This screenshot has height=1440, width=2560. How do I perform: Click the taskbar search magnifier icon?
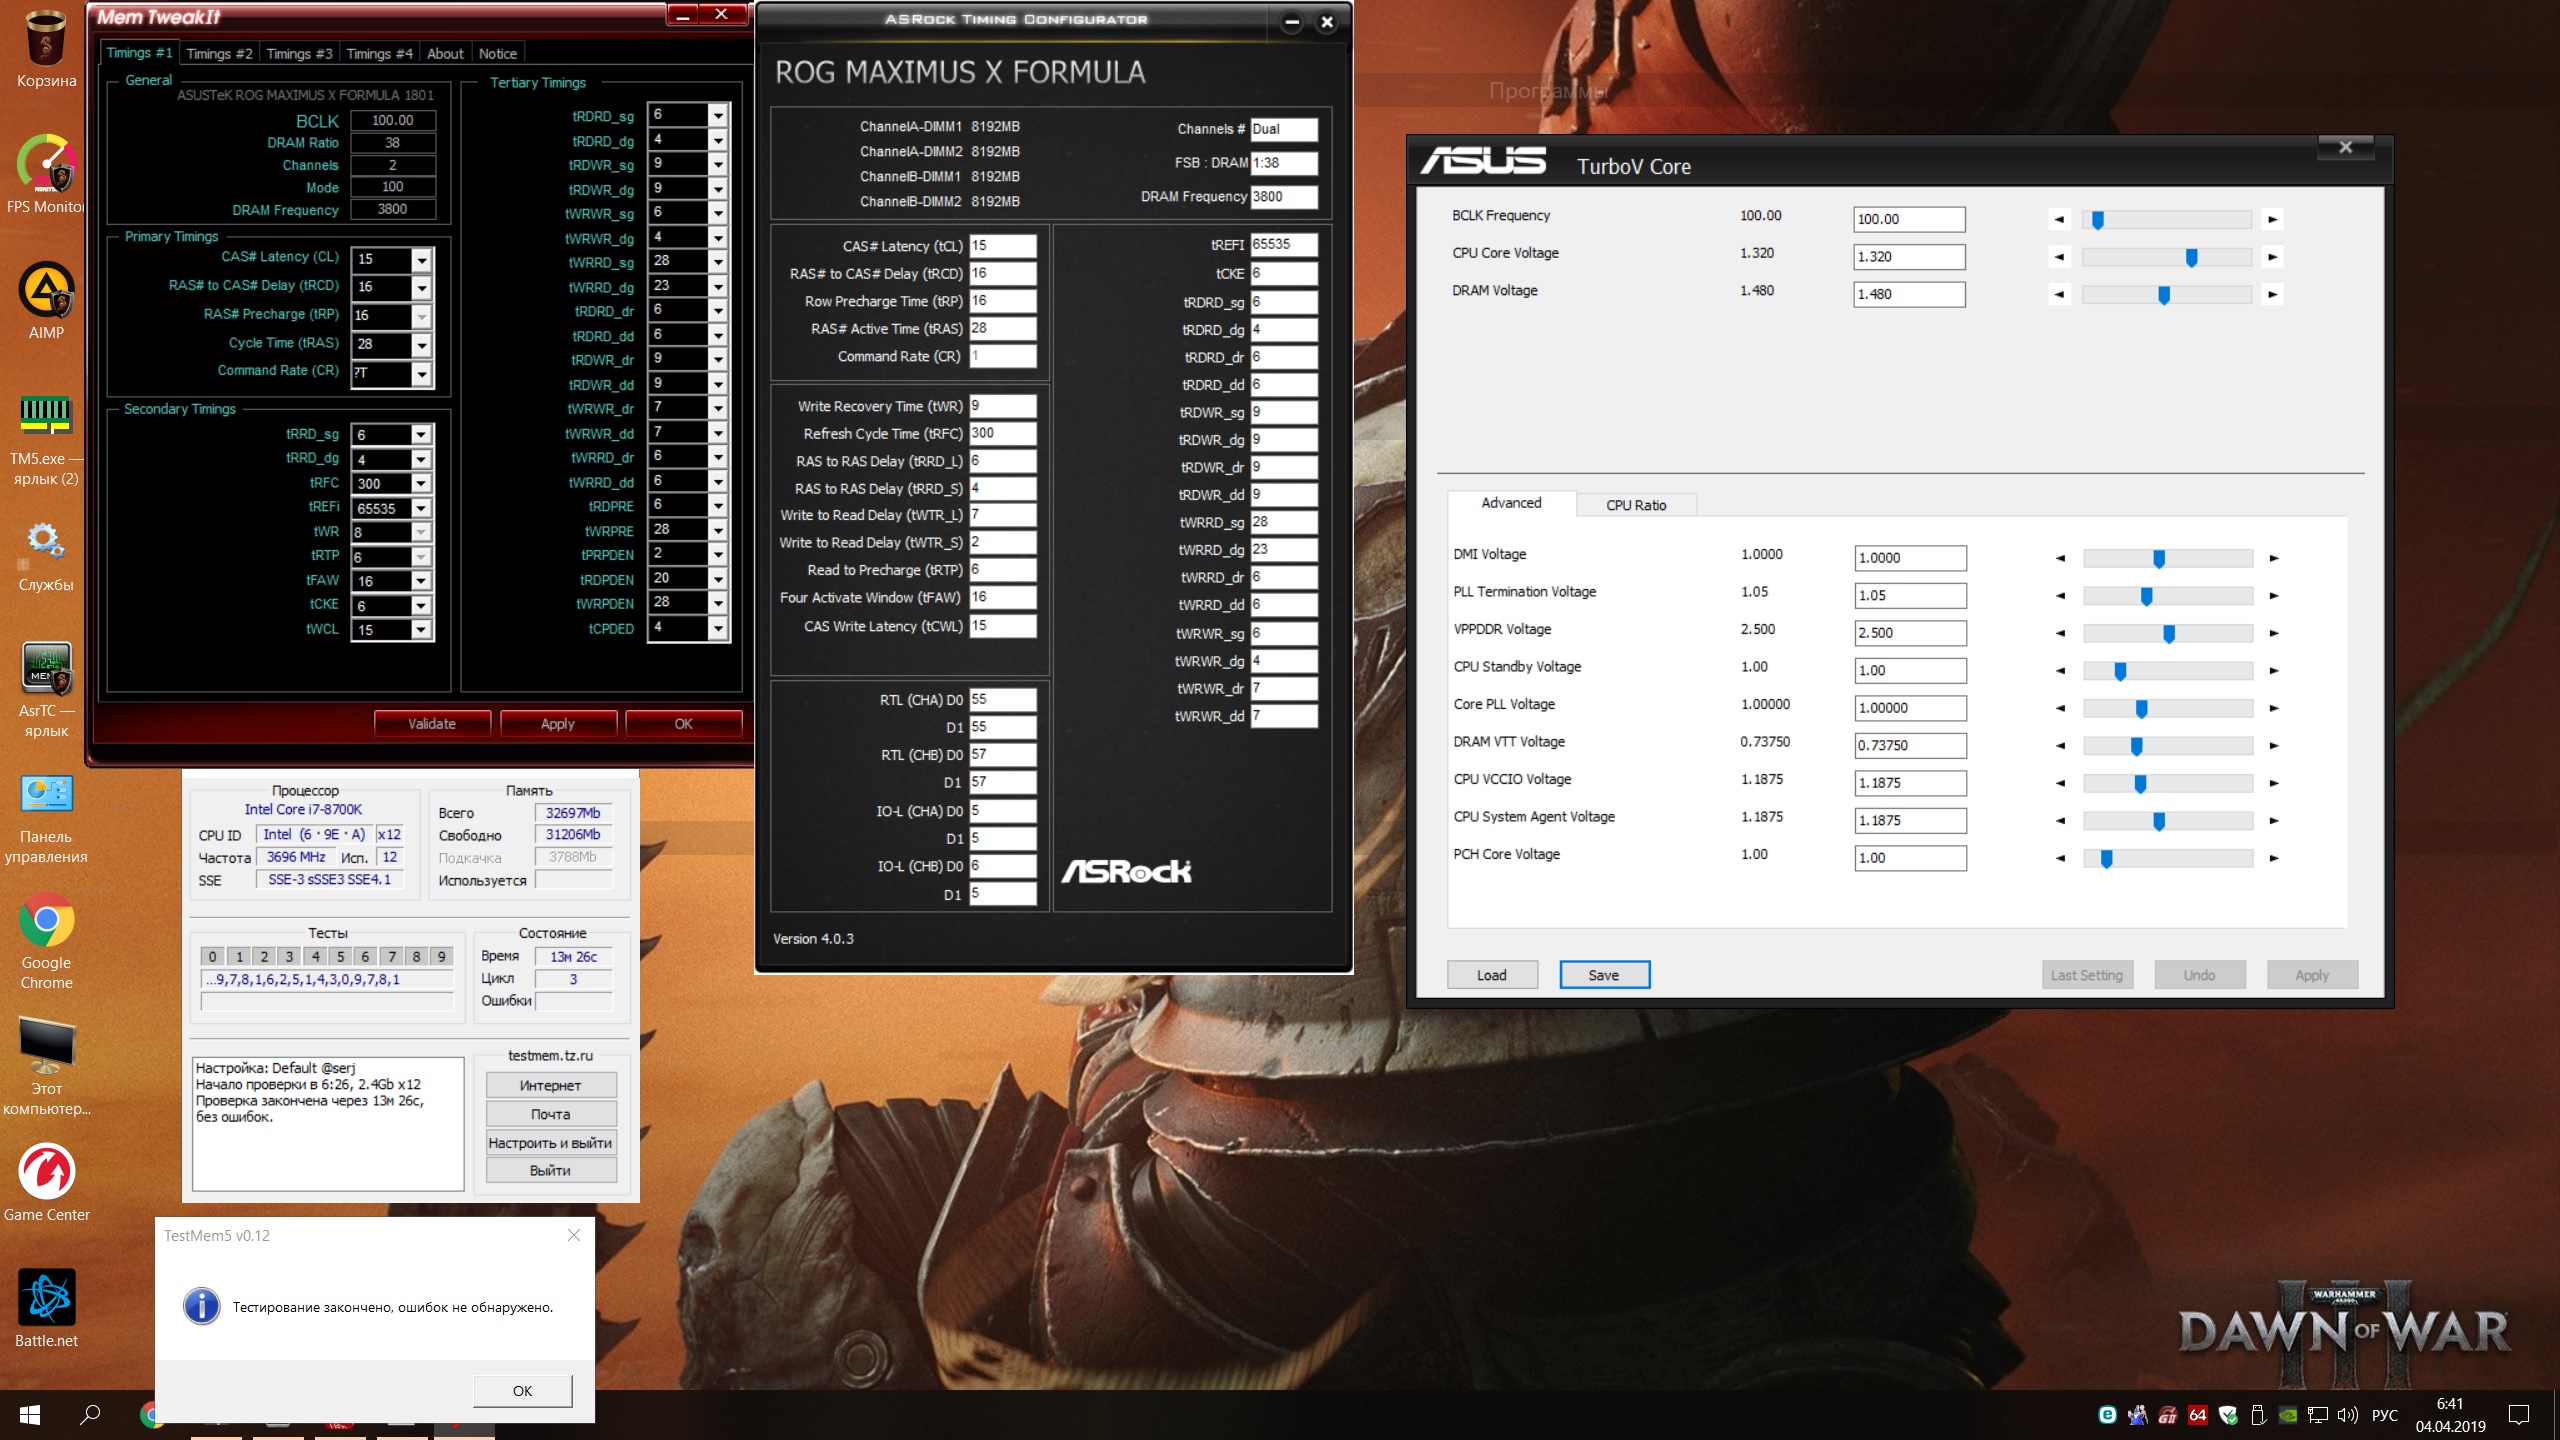[91, 1414]
